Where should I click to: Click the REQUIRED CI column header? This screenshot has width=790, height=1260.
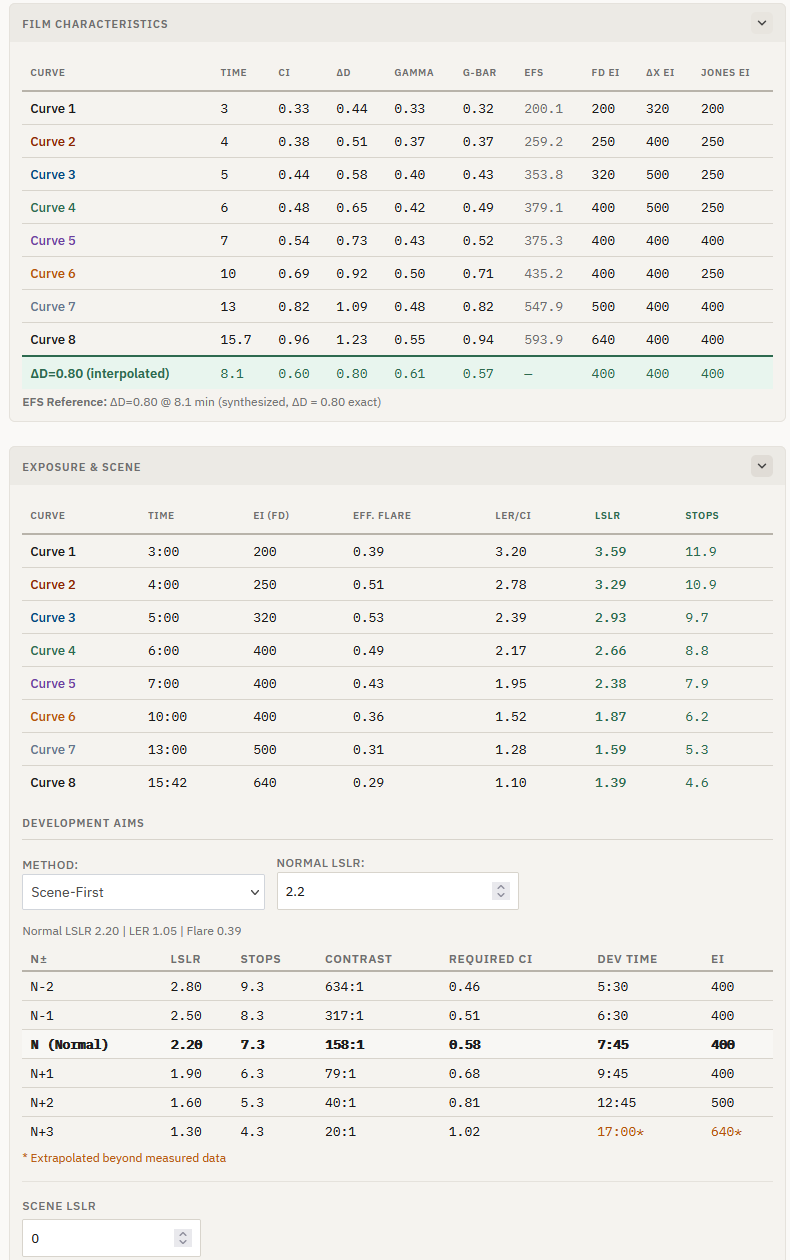[490, 959]
